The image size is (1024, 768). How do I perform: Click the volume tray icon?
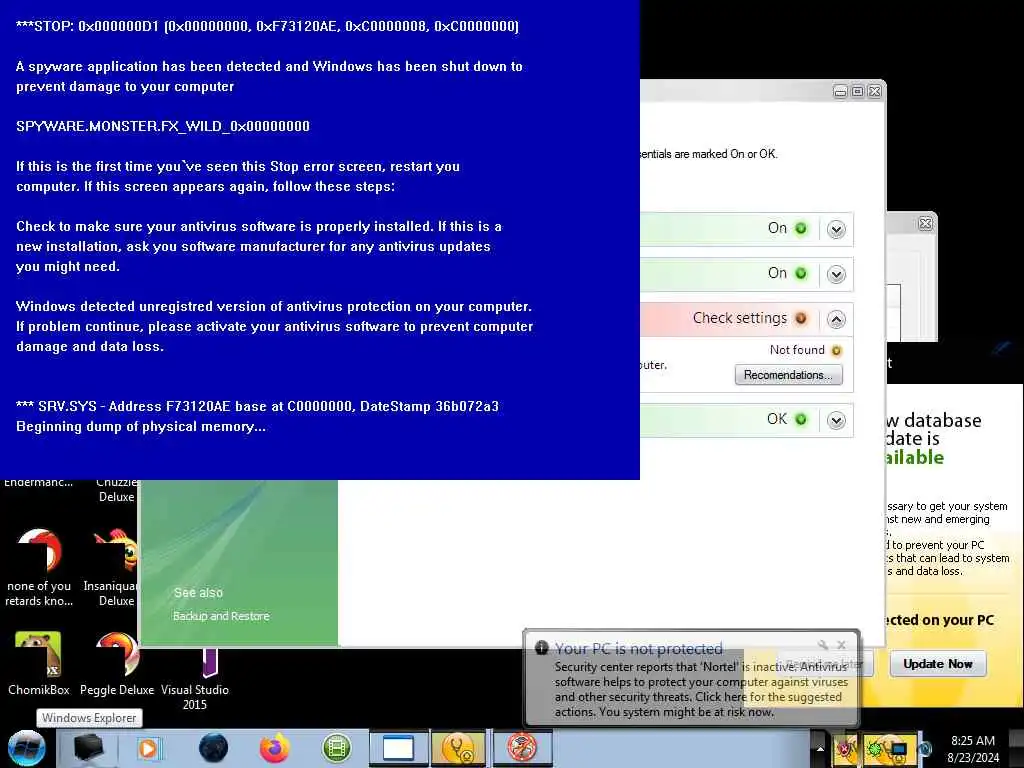click(925, 749)
